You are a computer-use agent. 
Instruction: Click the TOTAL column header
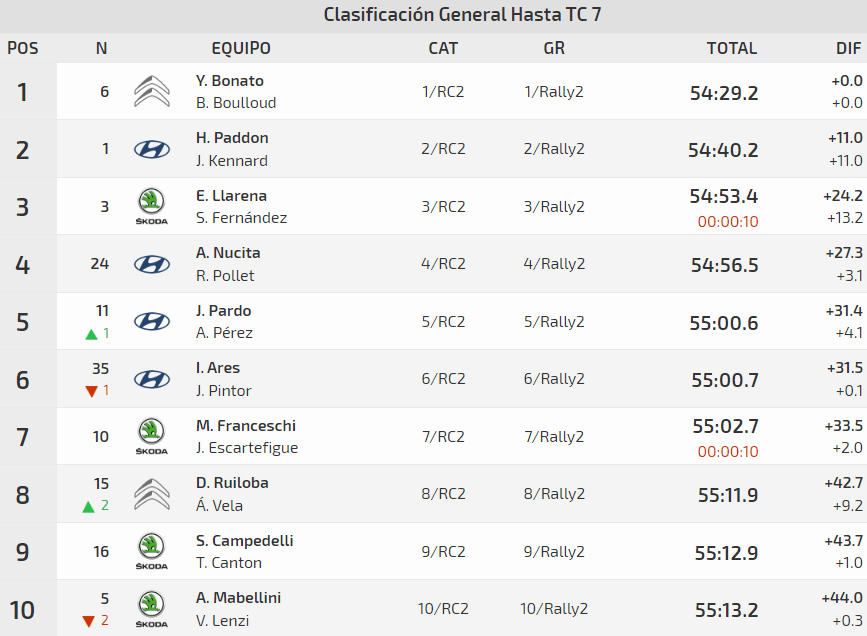[731, 48]
